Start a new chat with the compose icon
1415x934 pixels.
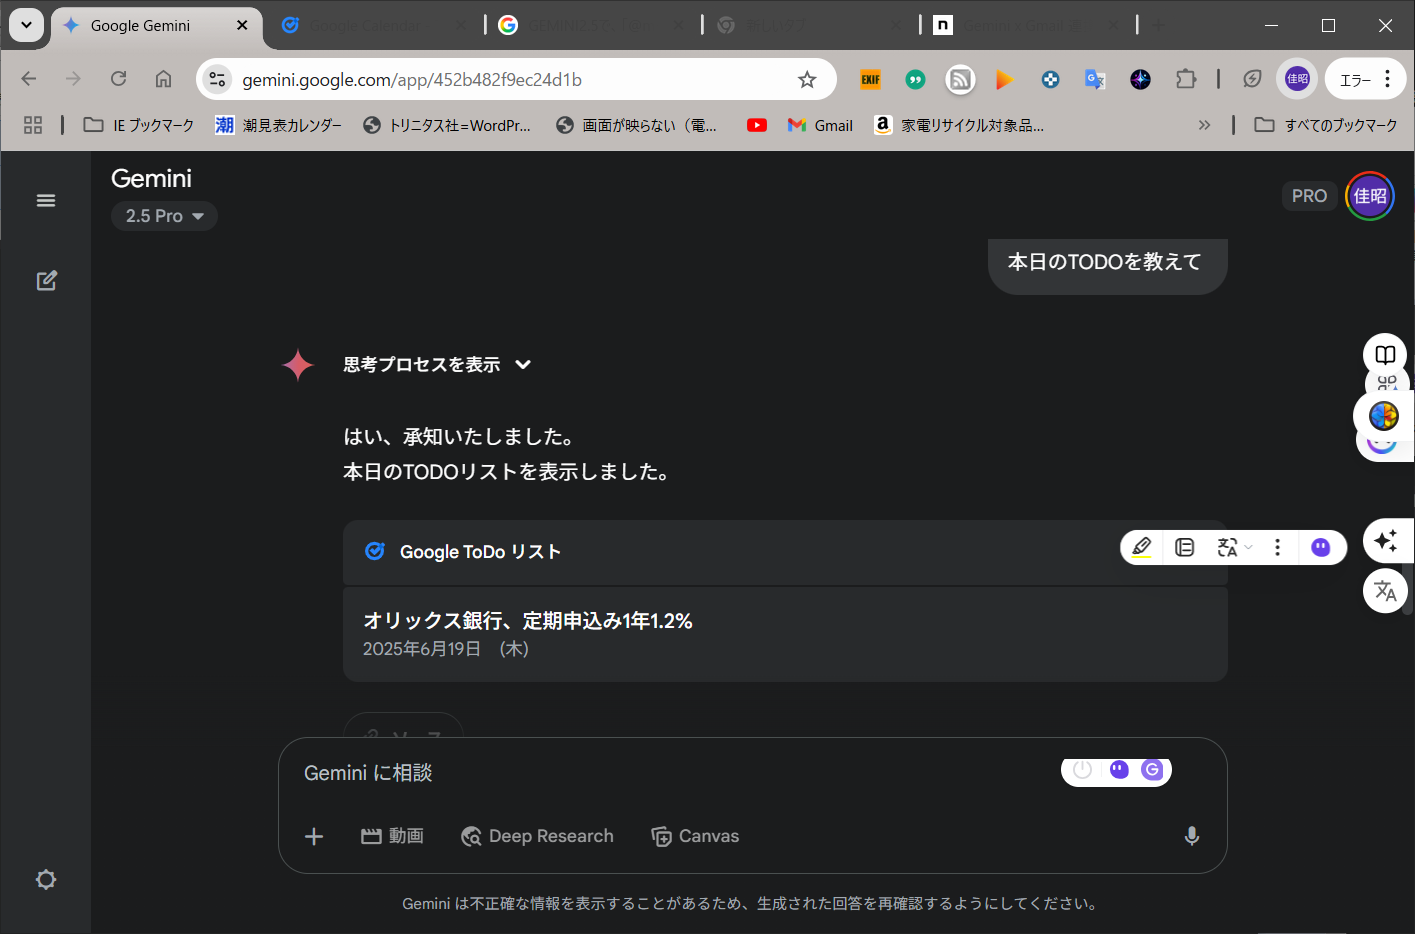point(46,281)
